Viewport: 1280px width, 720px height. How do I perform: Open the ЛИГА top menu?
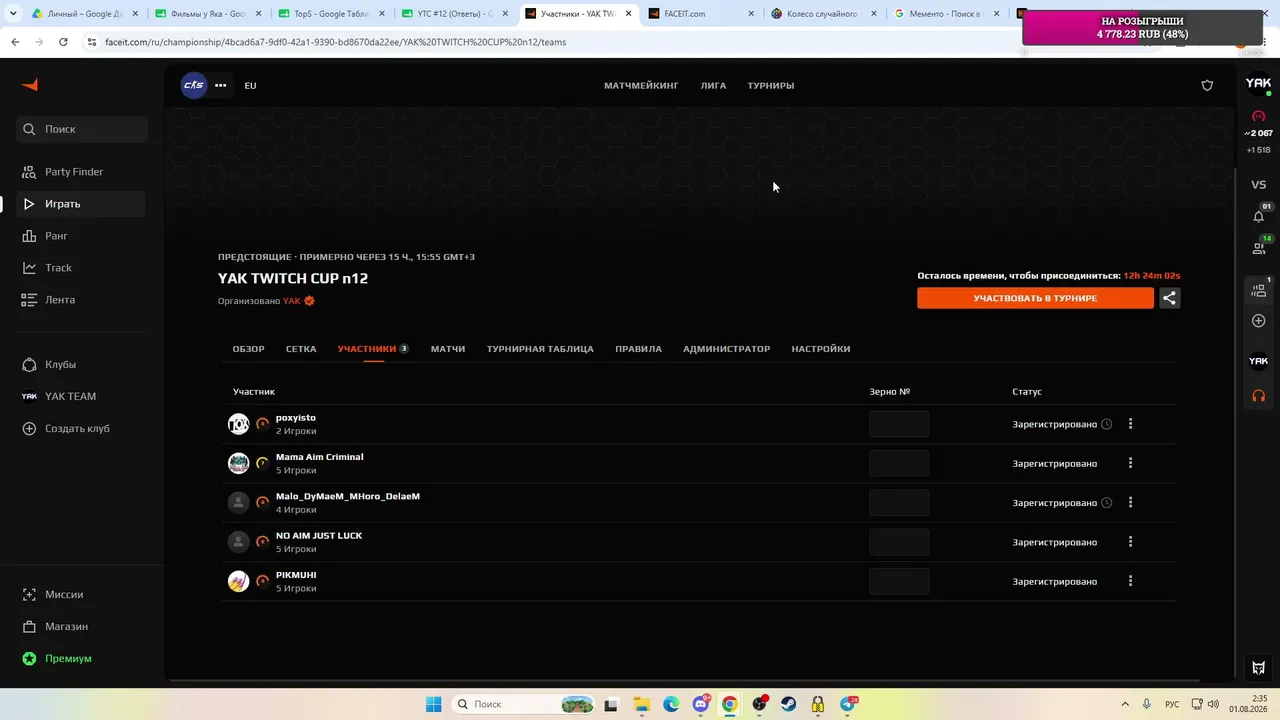[713, 86]
